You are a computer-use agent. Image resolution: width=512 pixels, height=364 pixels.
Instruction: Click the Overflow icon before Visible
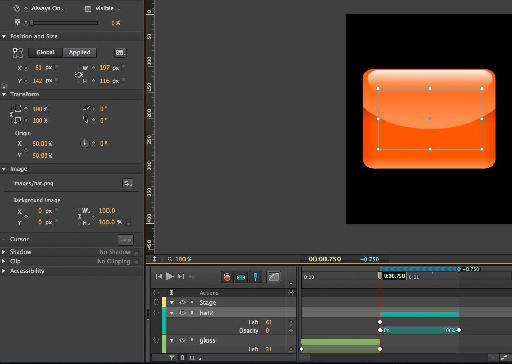pos(88,9)
